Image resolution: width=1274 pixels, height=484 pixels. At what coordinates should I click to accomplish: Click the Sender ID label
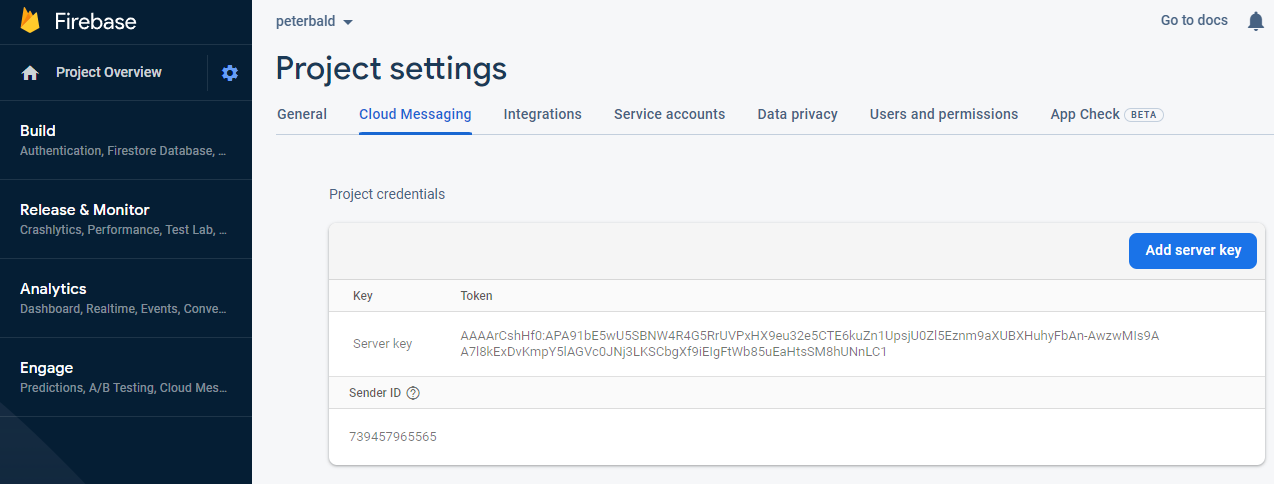[x=375, y=393]
